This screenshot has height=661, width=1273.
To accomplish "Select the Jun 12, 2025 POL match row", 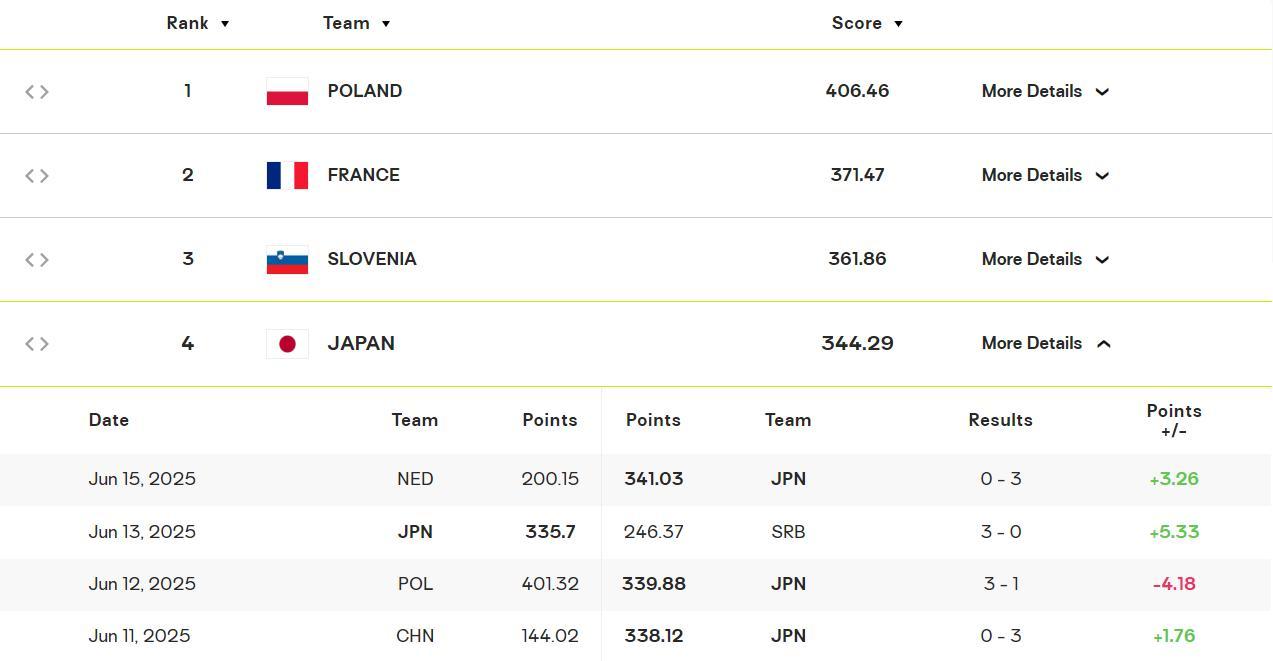I will click(636, 584).
